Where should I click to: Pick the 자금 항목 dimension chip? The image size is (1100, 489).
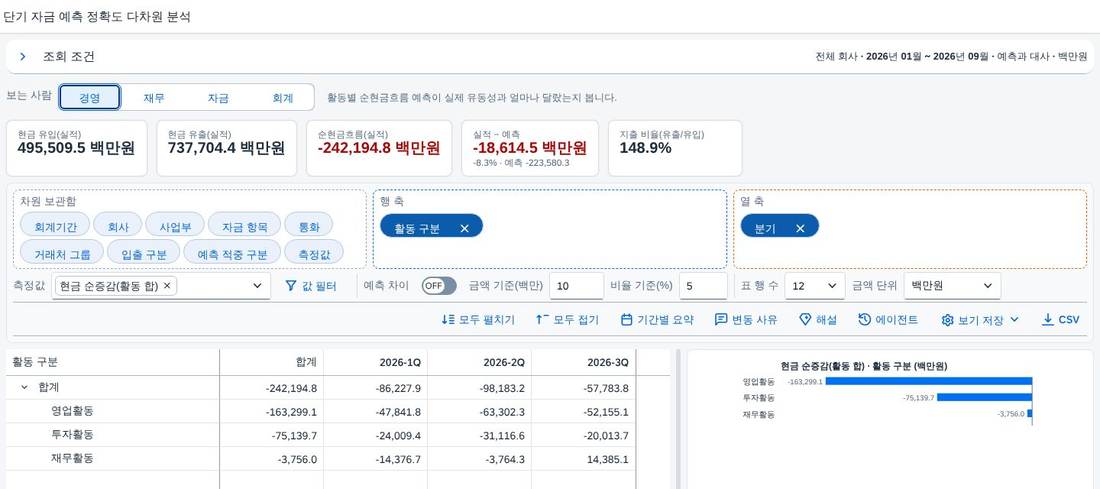pyautogui.click(x=244, y=227)
